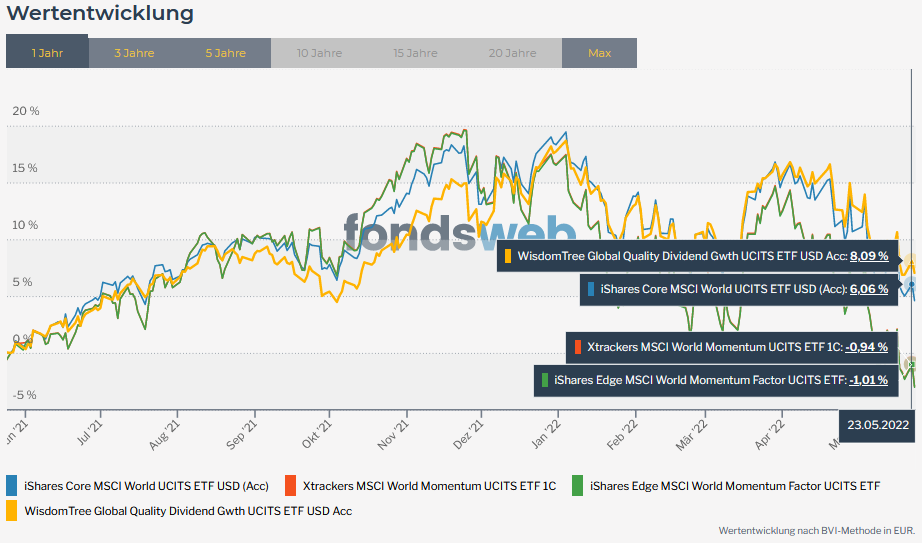
Task: Switch to the 3 Jahre tab
Action: [x=134, y=53]
